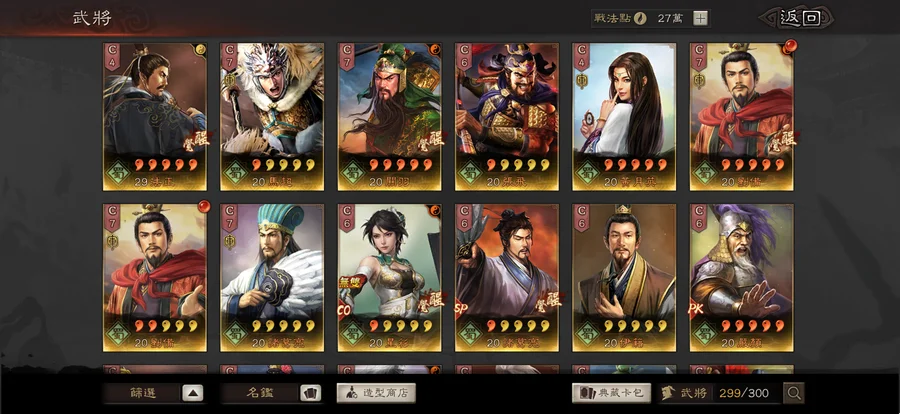This screenshot has width=900, height=414.
Task: Open the 造型商店 costume shop
Action: pyautogui.click(x=376, y=393)
